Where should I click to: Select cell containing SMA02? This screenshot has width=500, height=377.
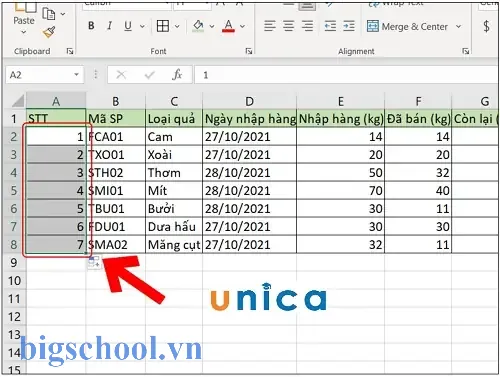(x=116, y=245)
